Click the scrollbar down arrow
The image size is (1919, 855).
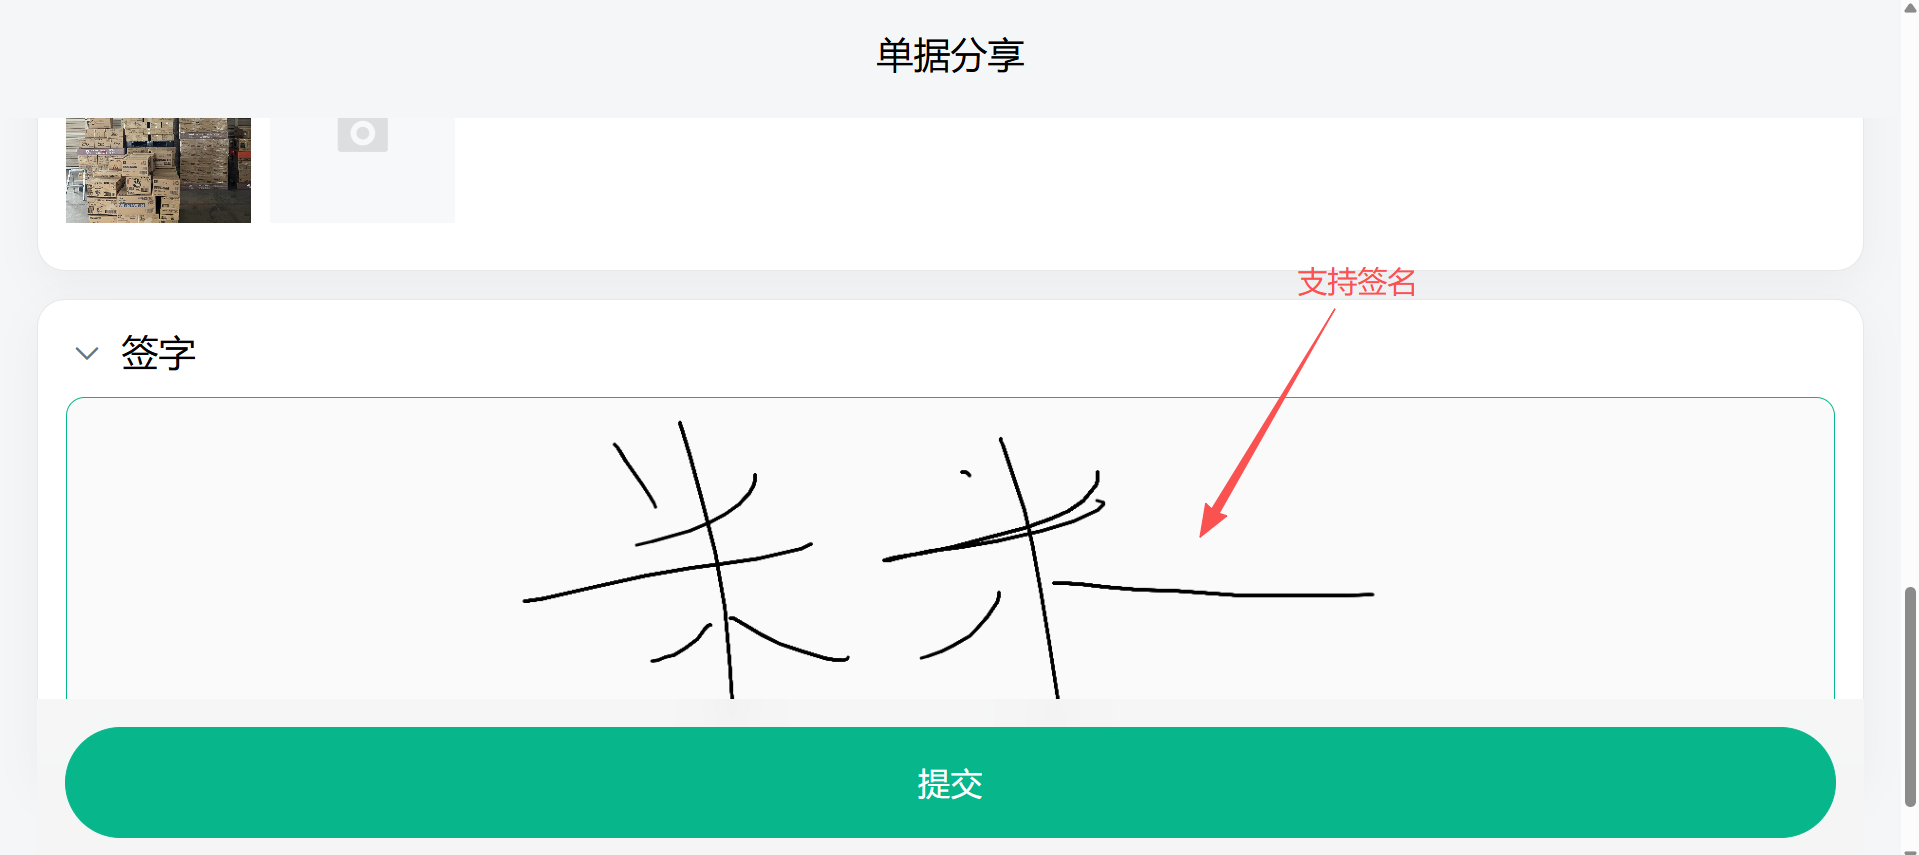(1910, 851)
